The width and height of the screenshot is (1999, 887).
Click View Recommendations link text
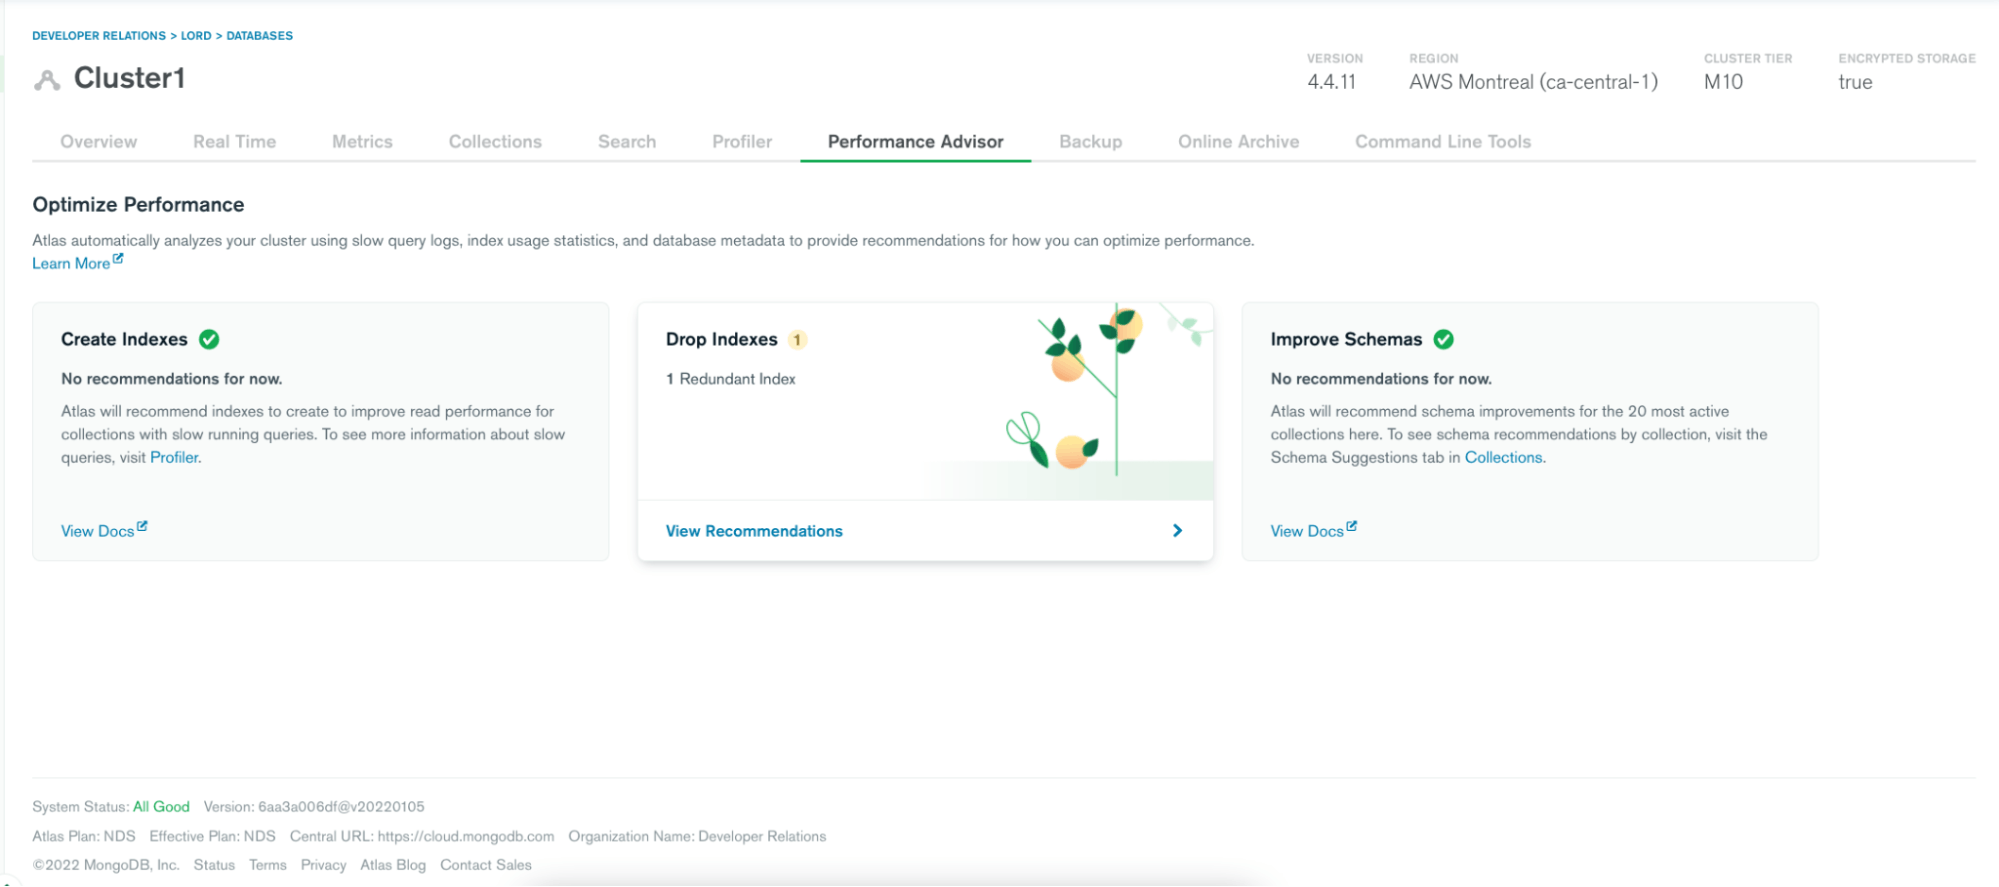click(754, 531)
